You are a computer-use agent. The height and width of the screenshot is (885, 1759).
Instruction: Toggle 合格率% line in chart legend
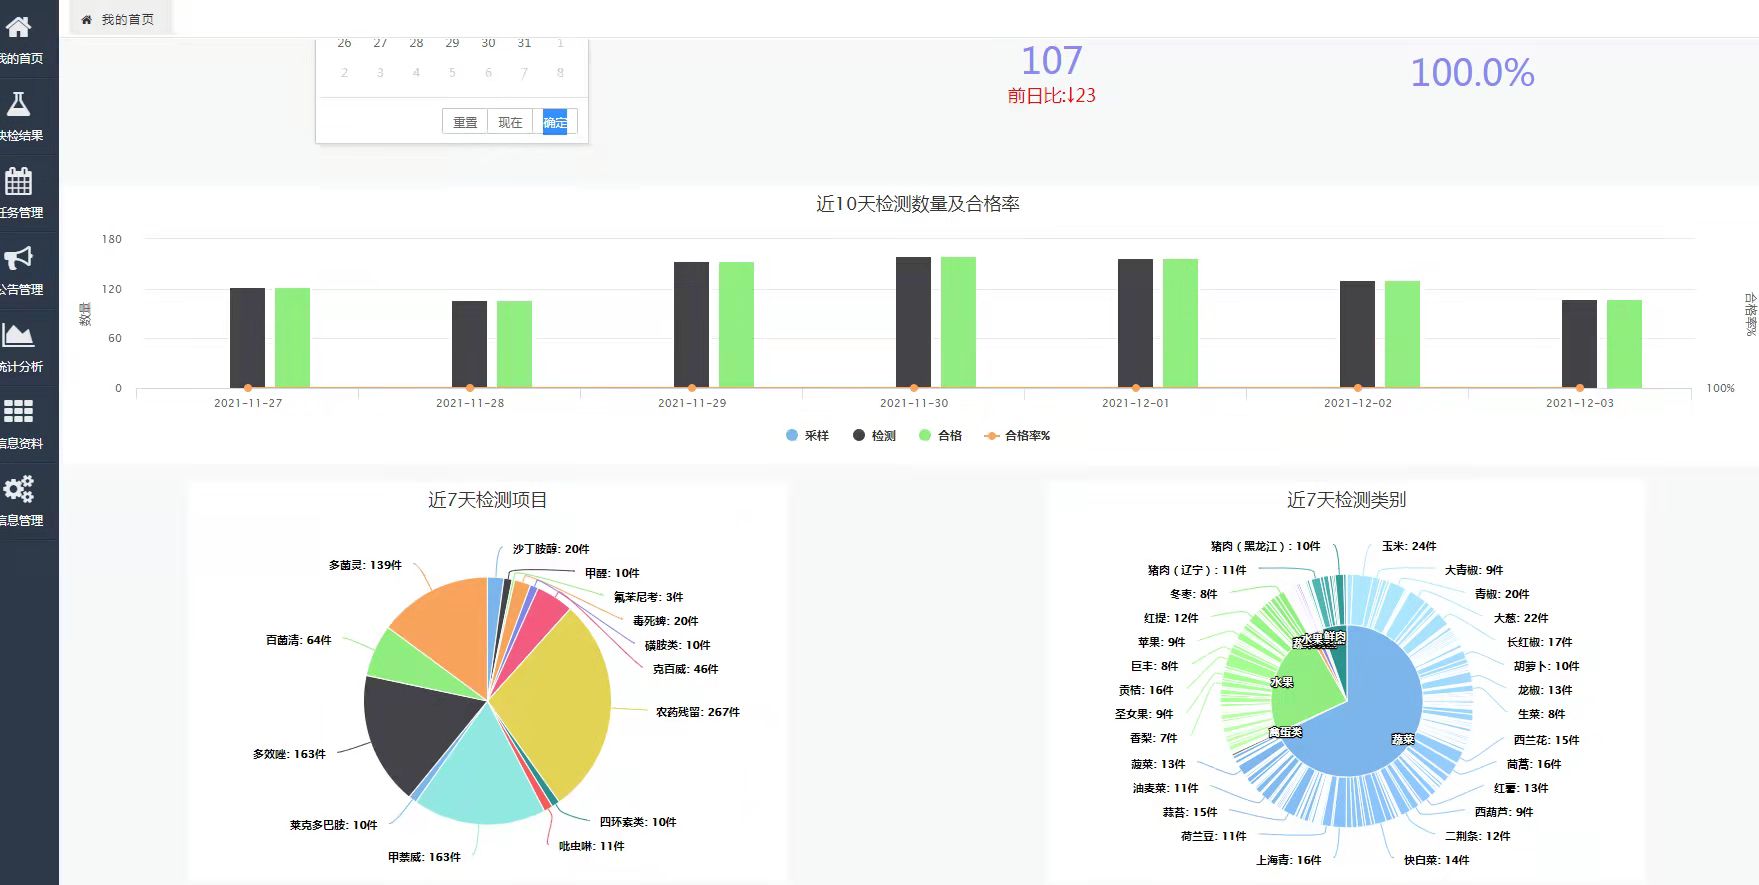click(1018, 436)
